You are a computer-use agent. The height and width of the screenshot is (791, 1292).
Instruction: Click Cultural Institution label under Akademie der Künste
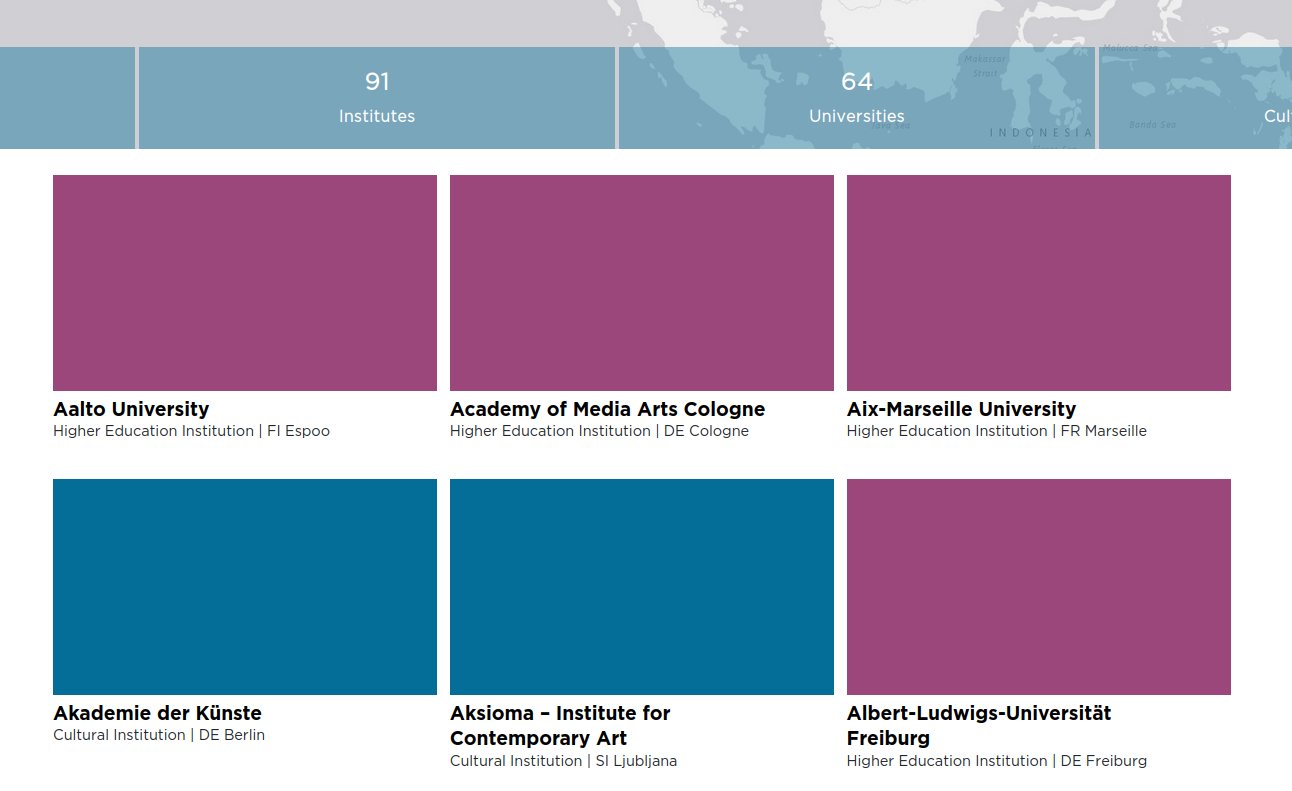point(116,735)
